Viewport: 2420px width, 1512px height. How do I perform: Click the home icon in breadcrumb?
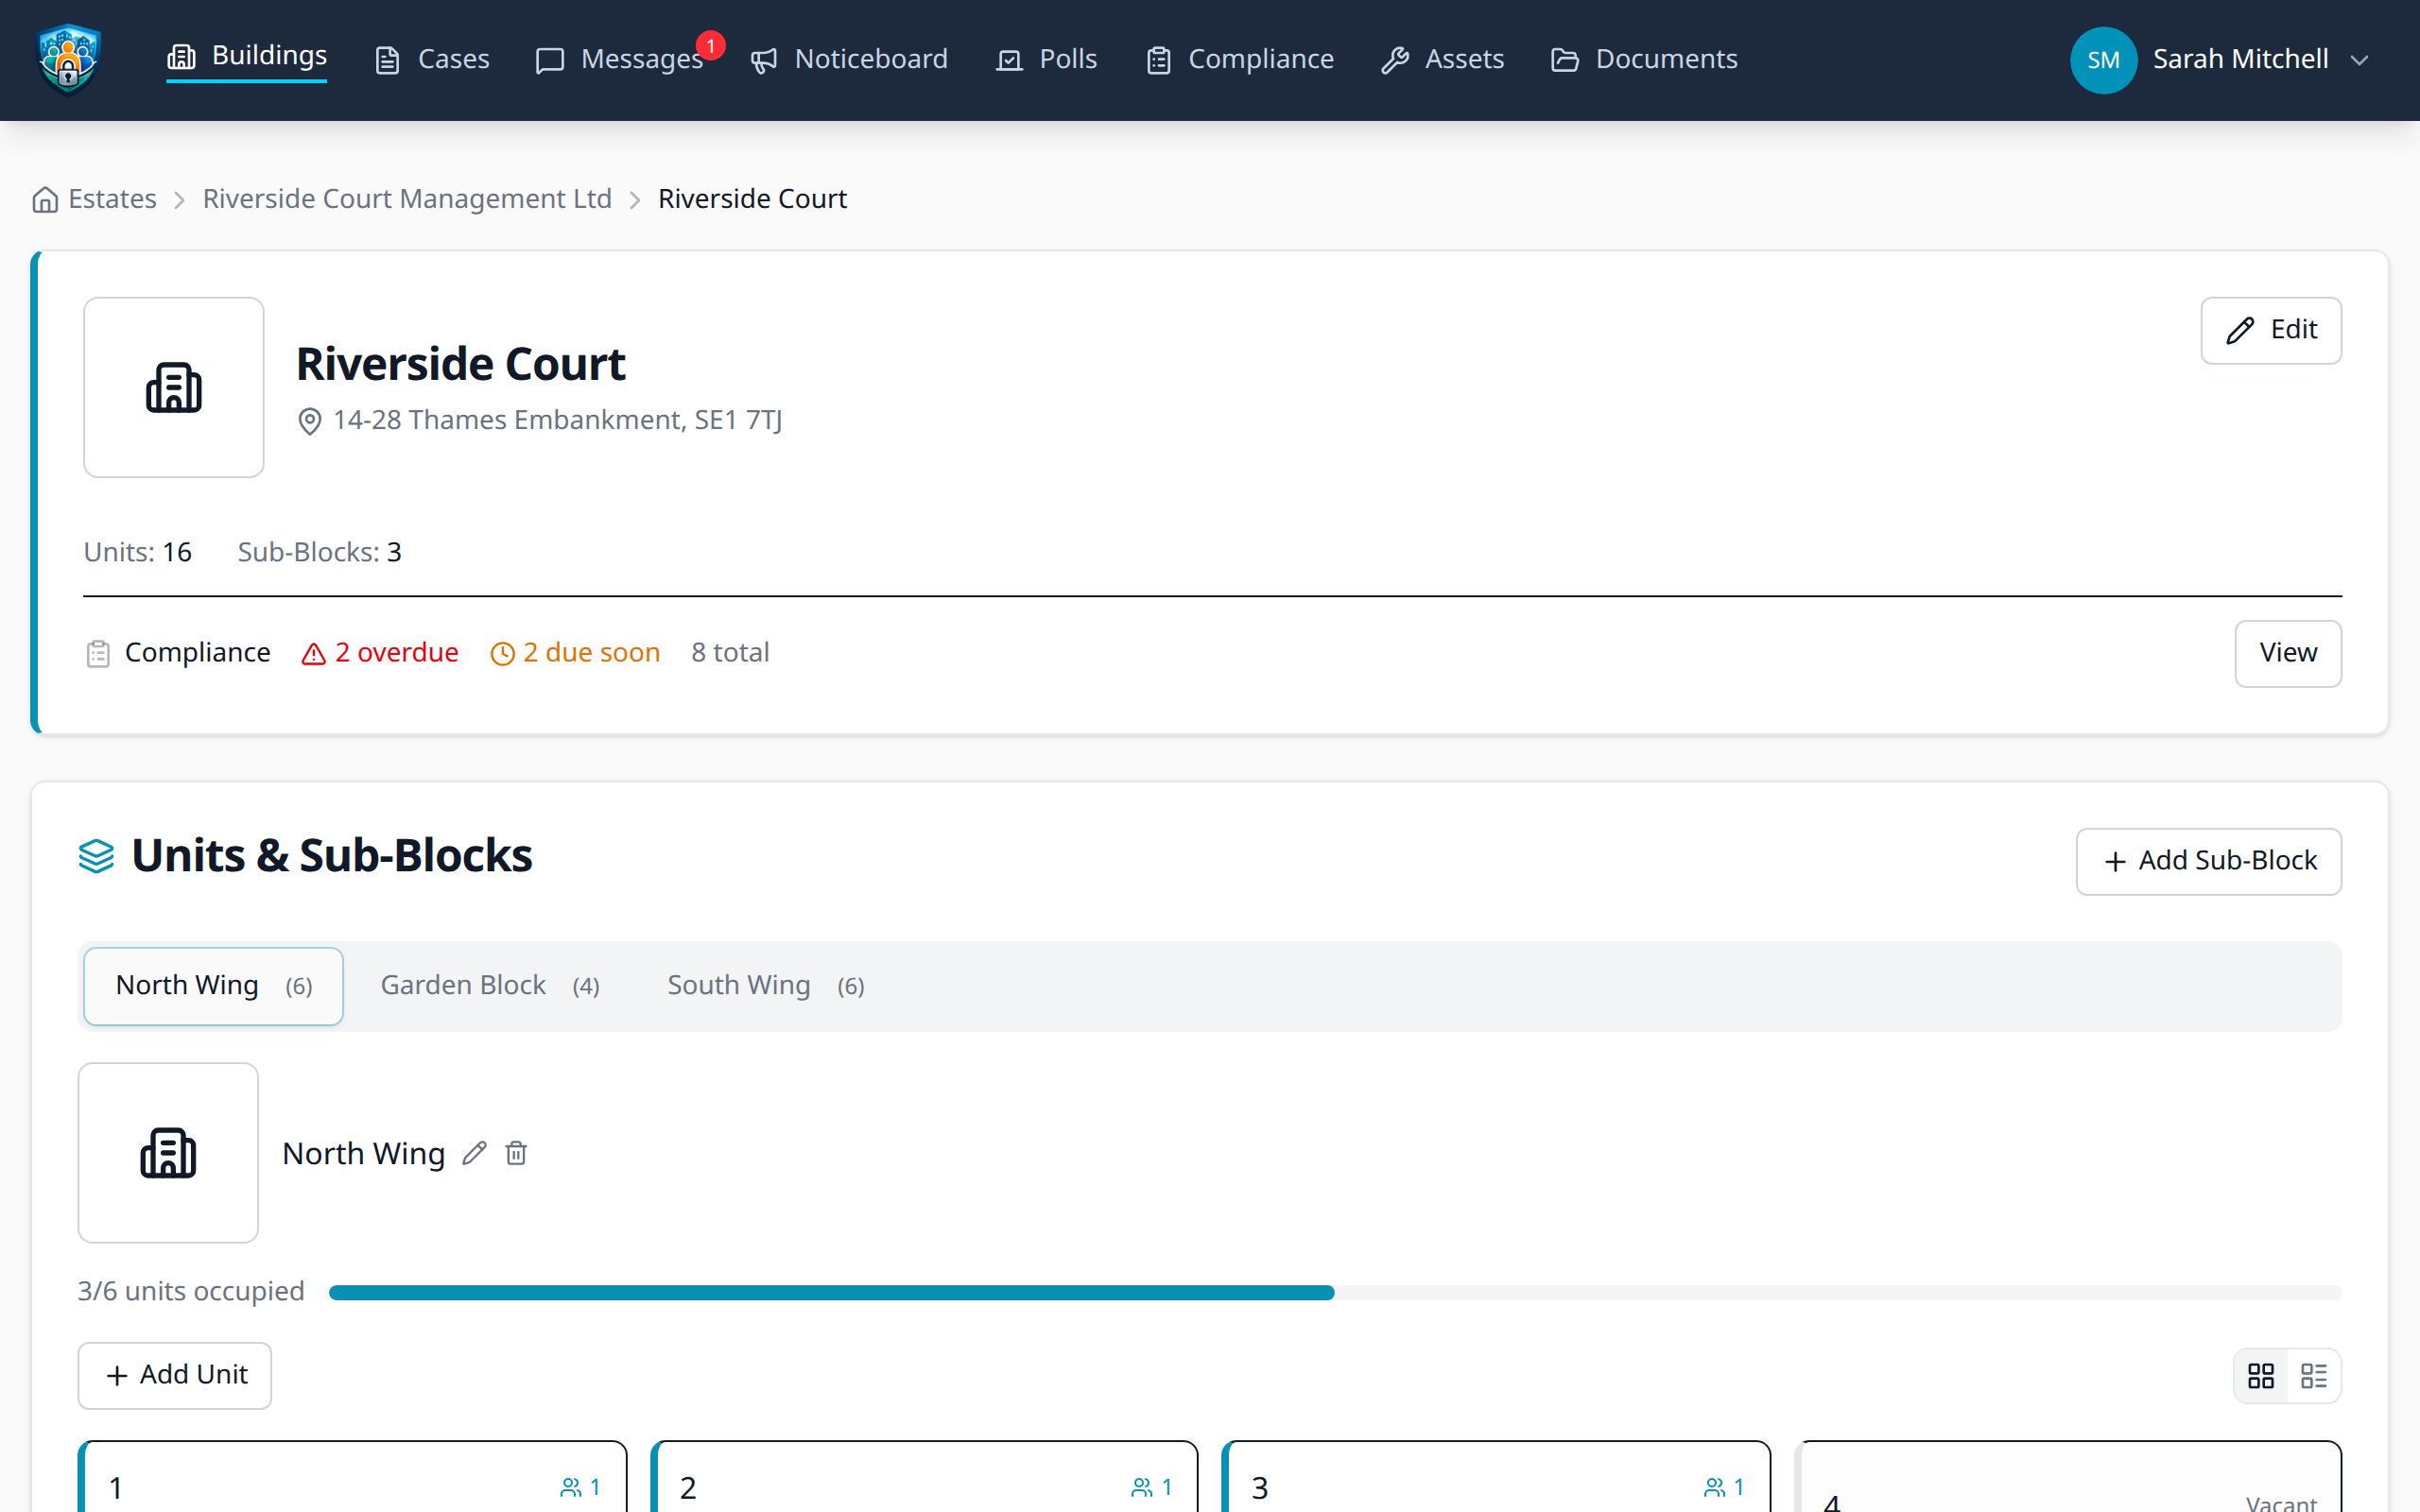pos(44,199)
